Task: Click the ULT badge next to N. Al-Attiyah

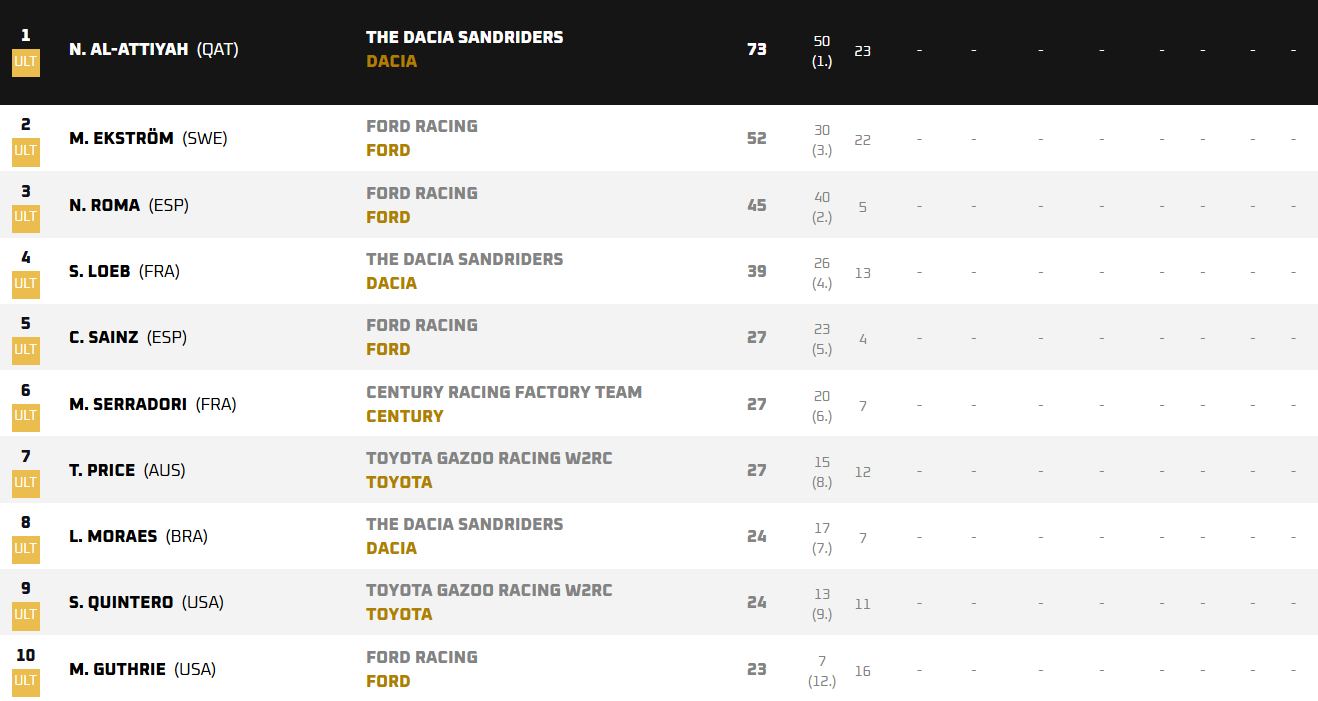Action: [x=25, y=62]
